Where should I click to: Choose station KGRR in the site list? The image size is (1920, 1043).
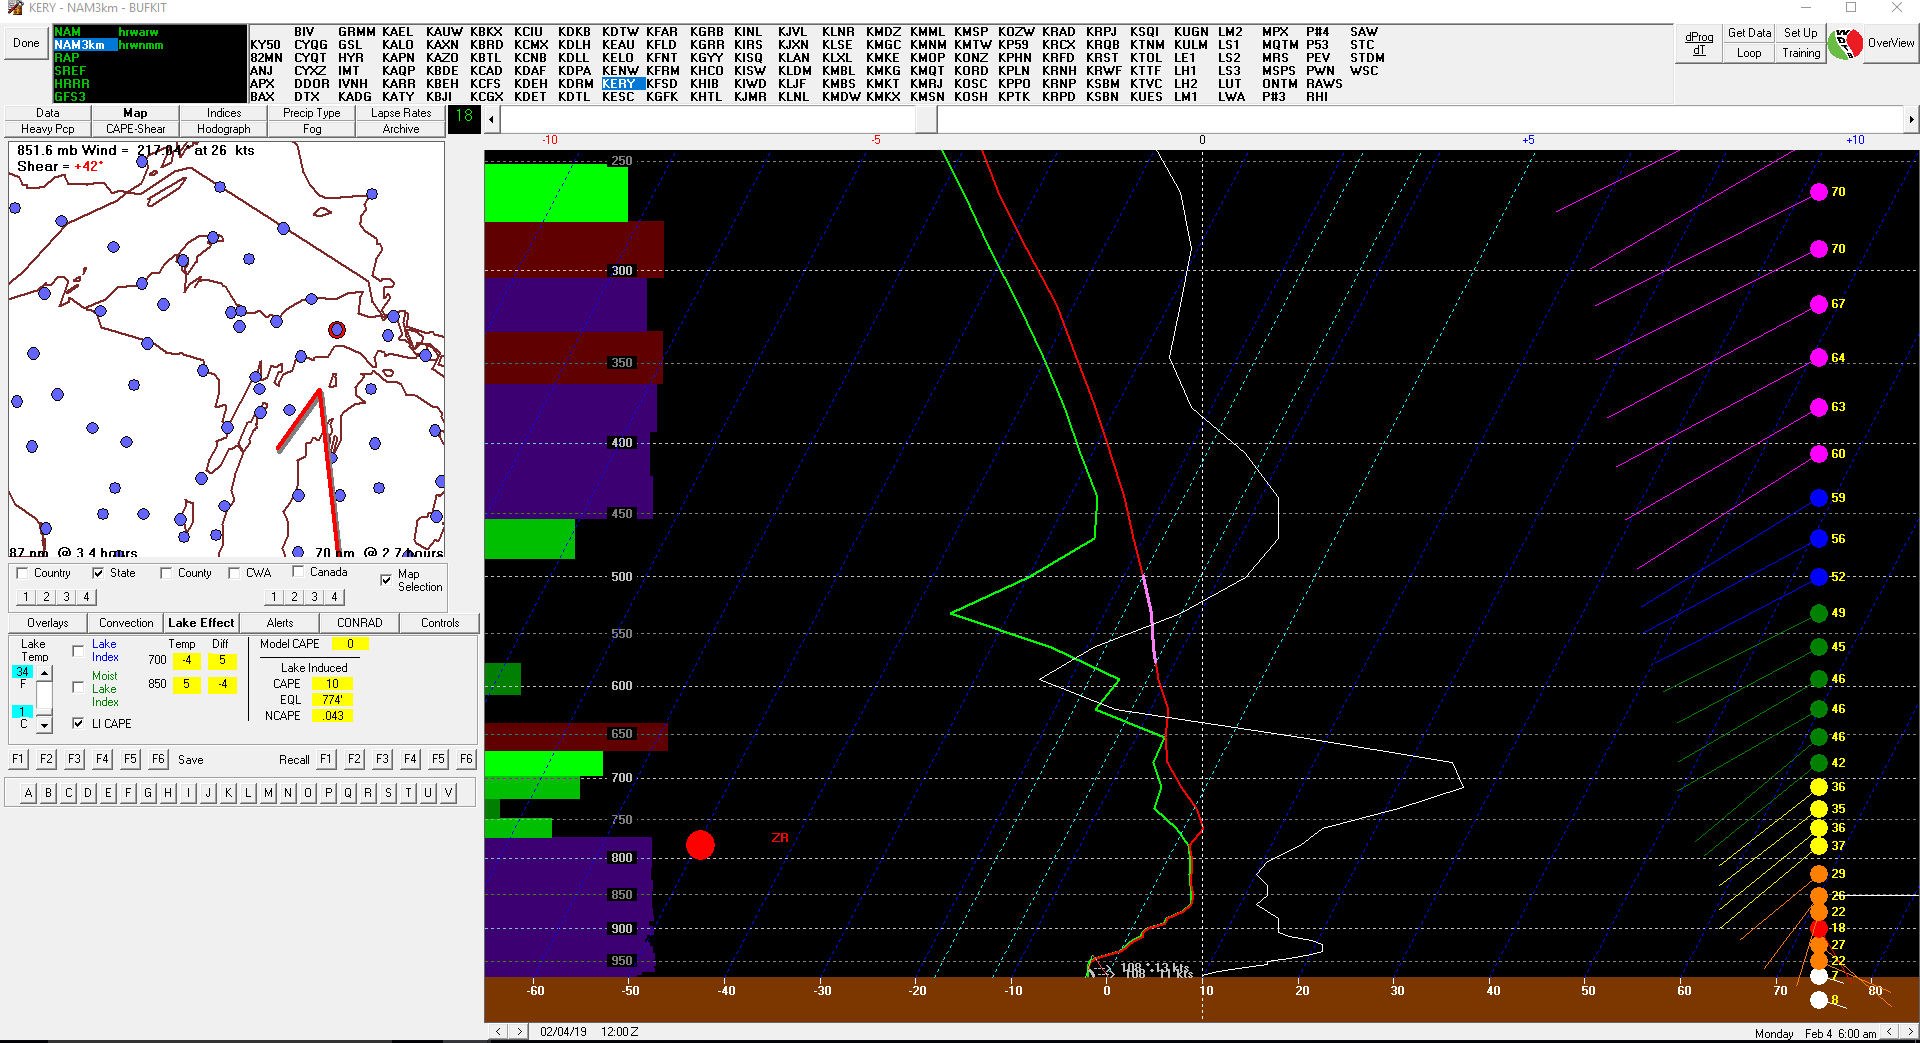click(x=707, y=45)
